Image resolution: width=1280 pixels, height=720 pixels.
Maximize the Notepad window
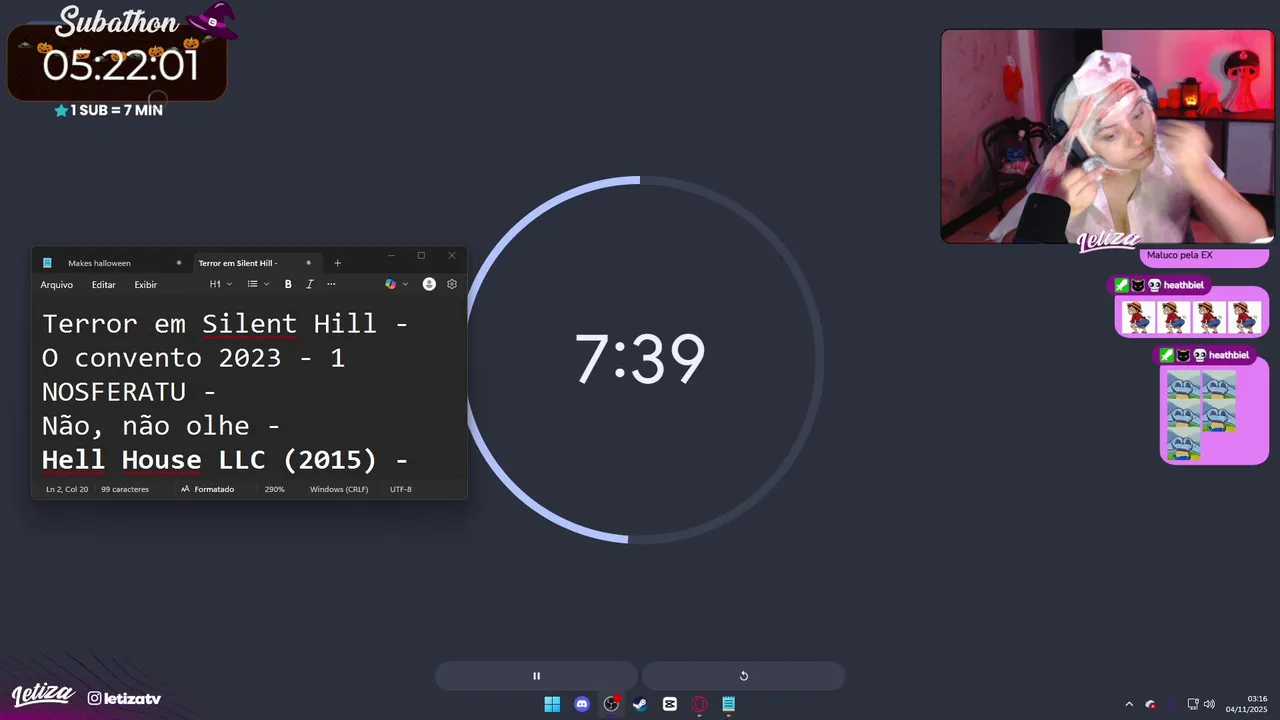point(421,256)
